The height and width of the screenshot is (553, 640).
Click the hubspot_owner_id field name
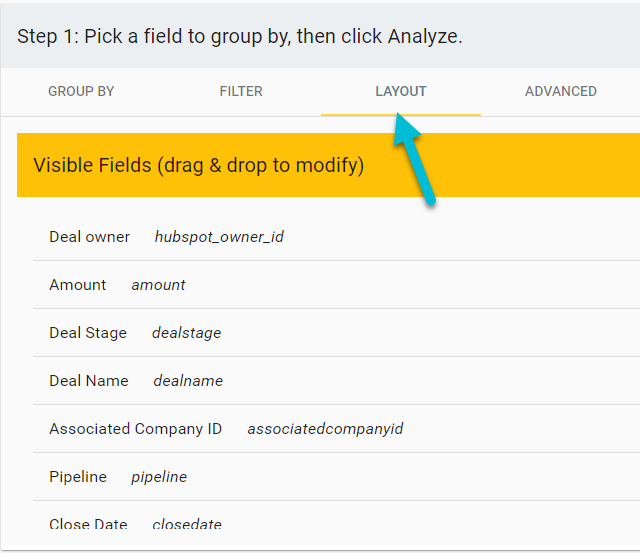(219, 237)
